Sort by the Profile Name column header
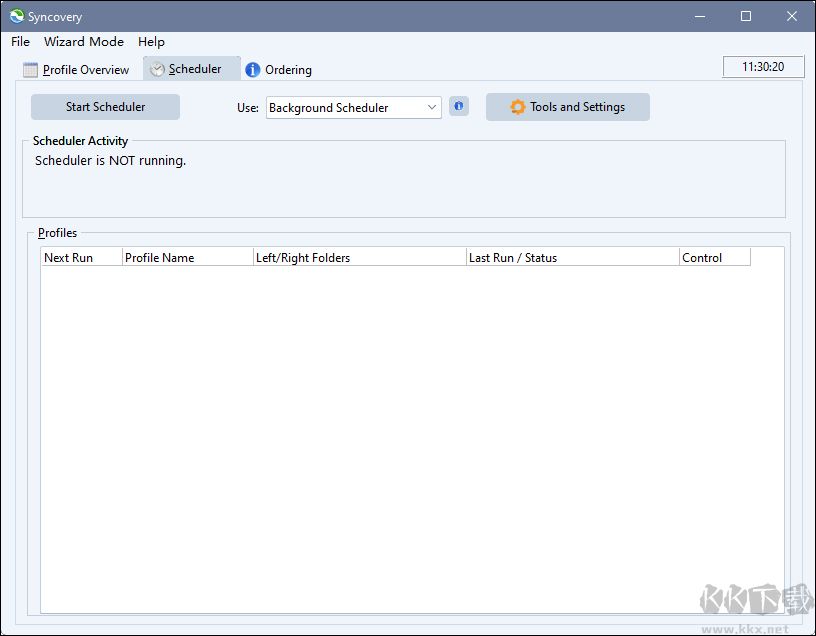The width and height of the screenshot is (816, 636). pyautogui.click(x=187, y=258)
